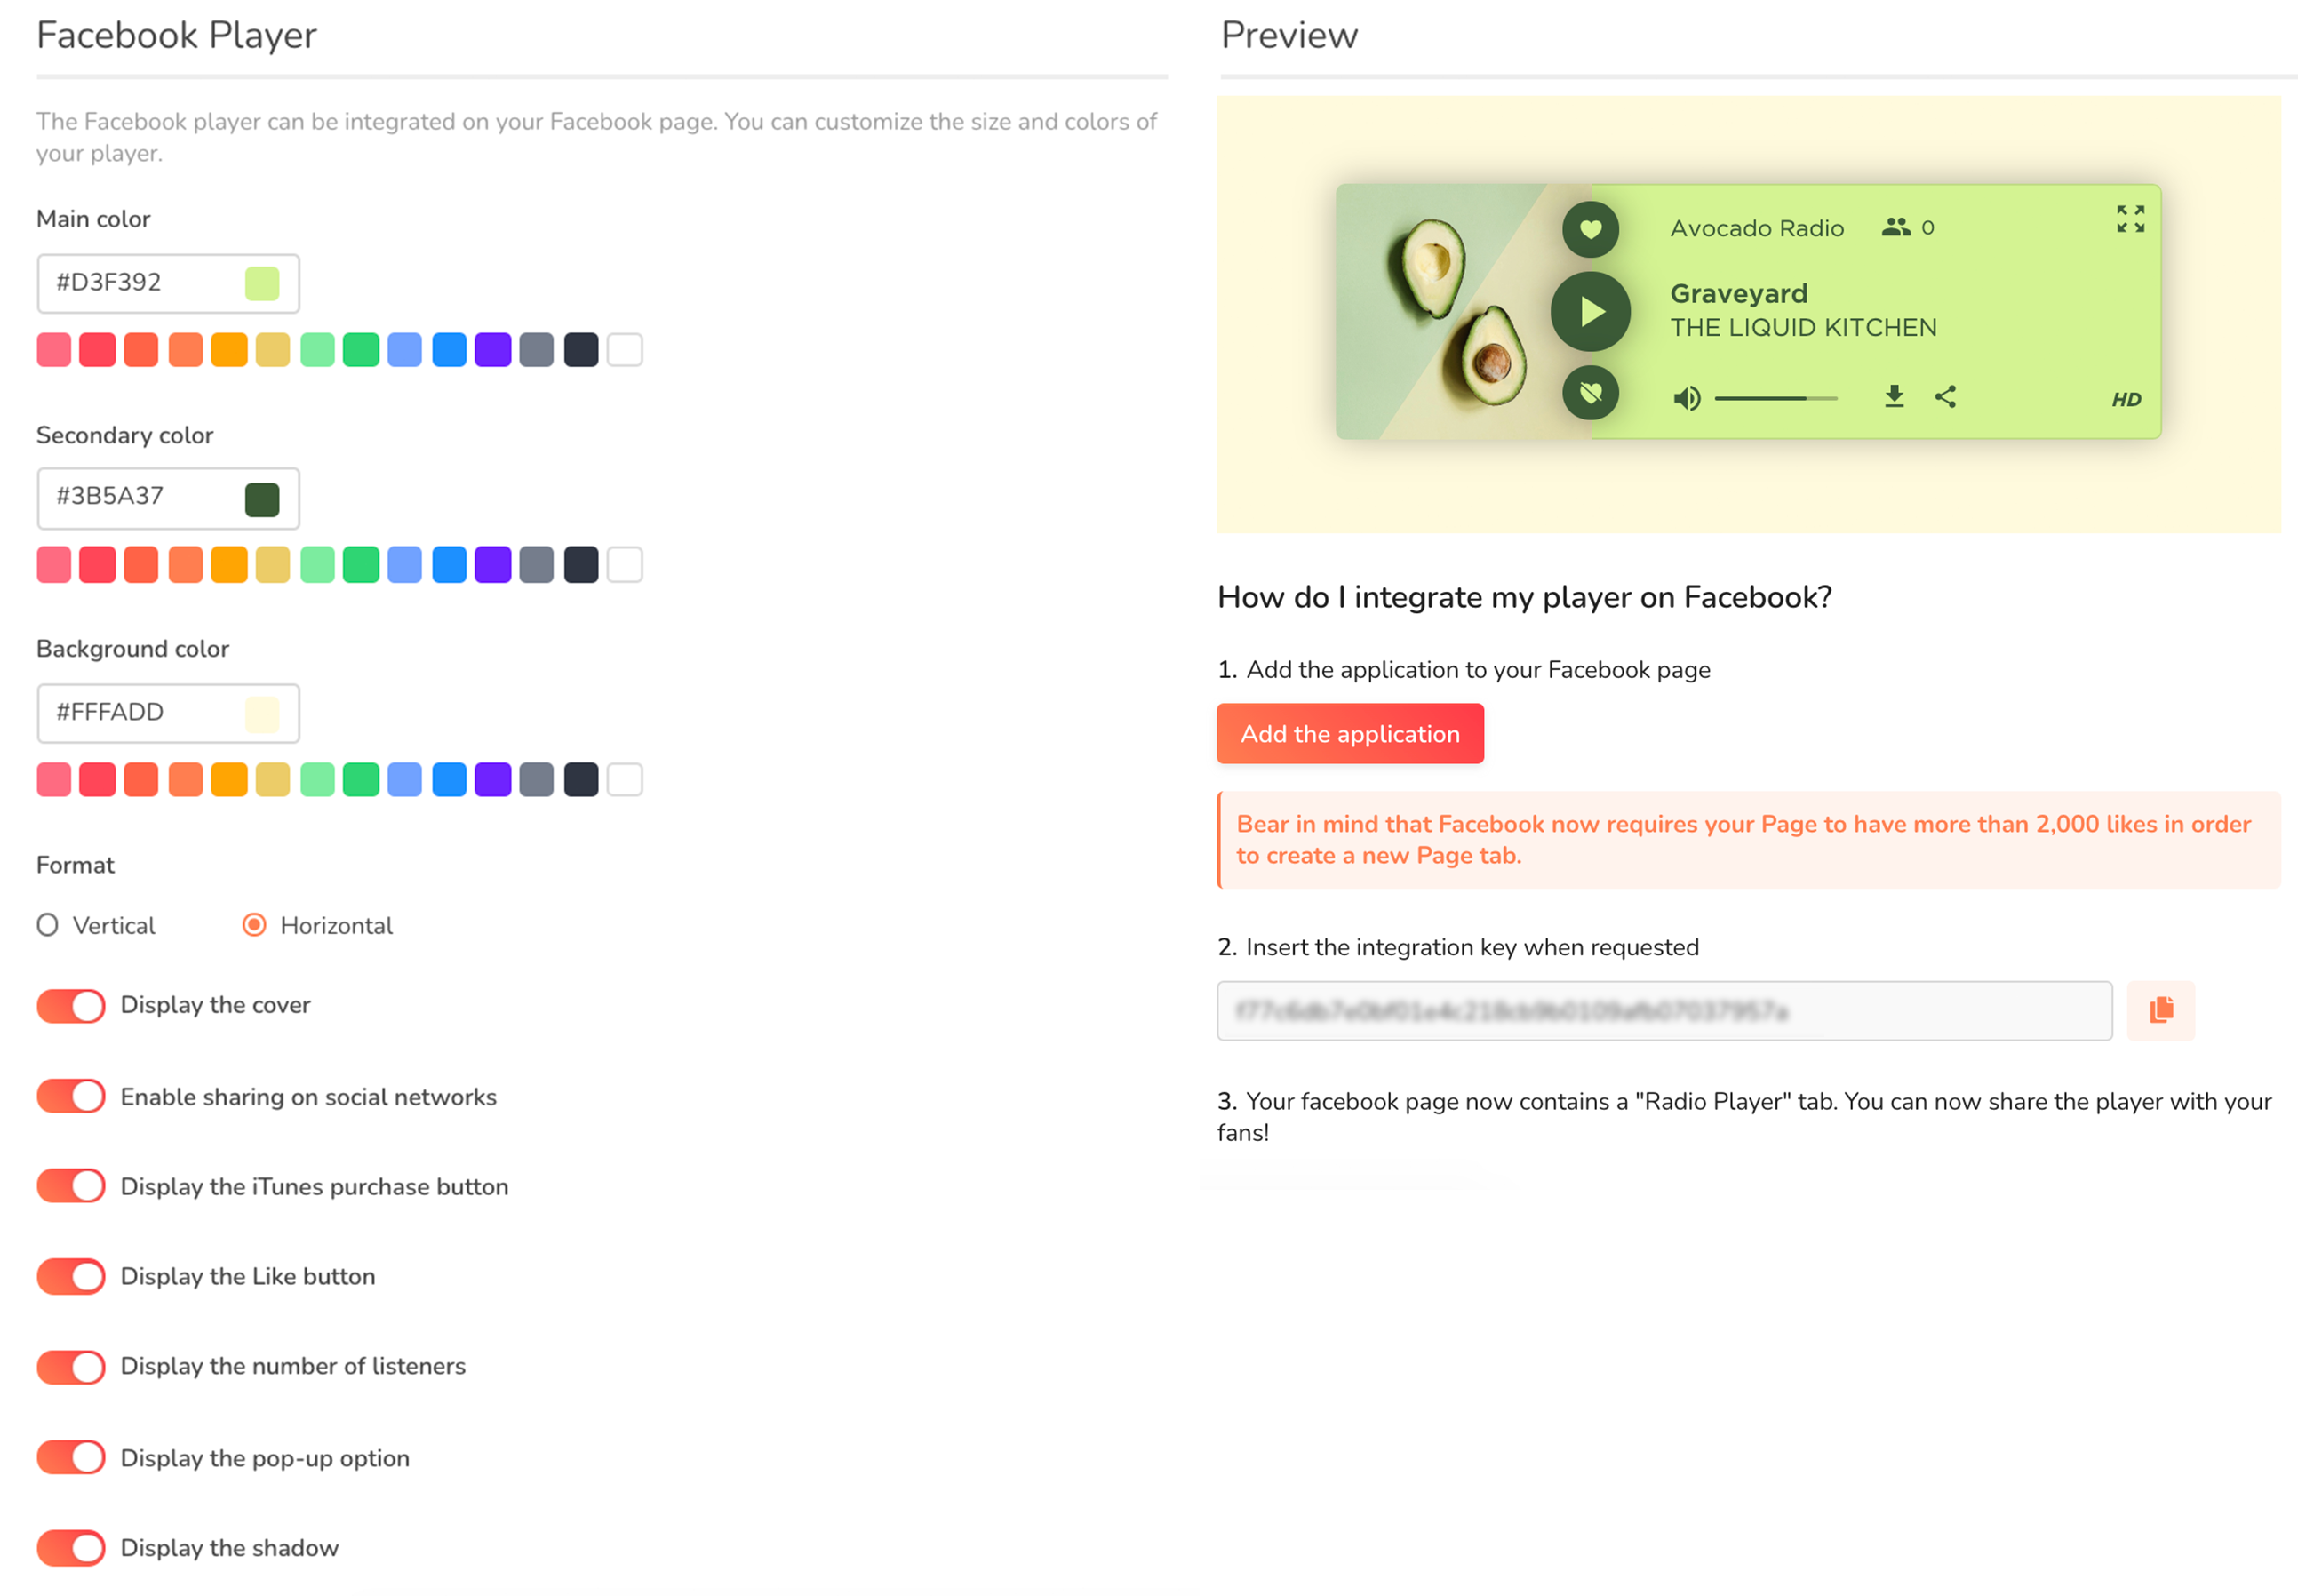The height and width of the screenshot is (1596, 2298).
Task: Mute using the volume speaker icon
Action: pos(1685,398)
